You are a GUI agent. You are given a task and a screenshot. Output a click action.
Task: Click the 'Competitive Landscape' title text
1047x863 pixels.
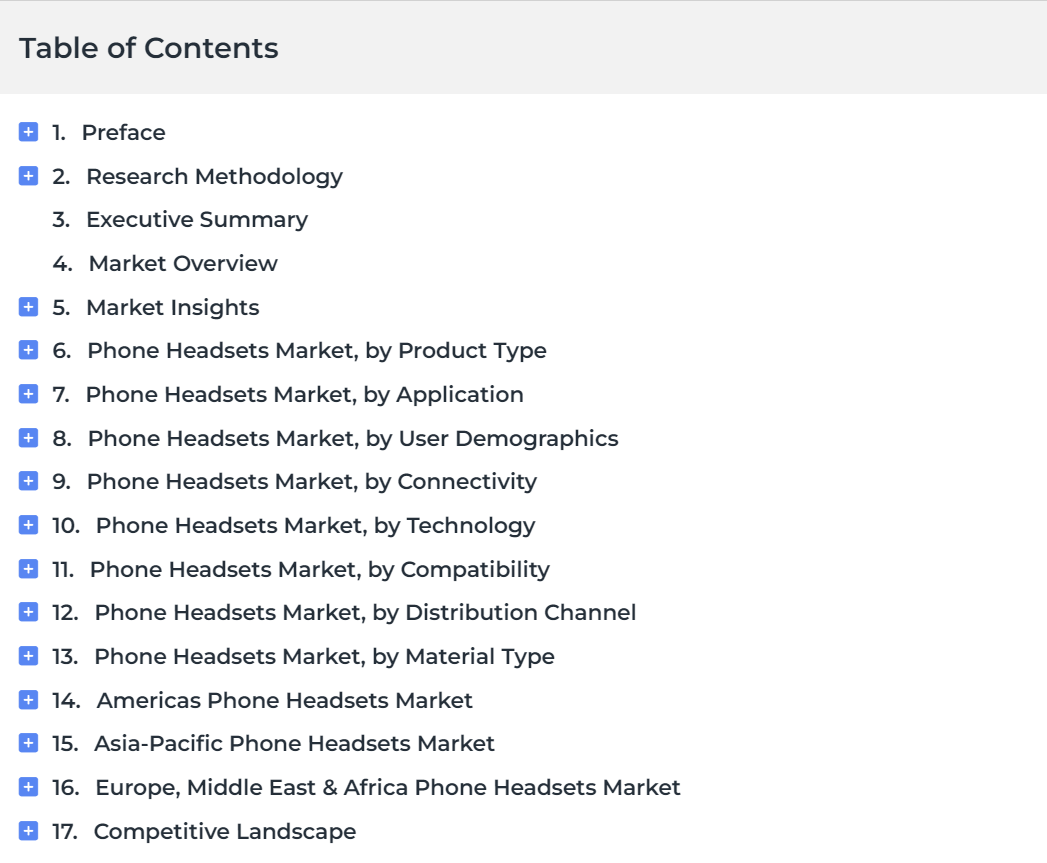coord(224,832)
